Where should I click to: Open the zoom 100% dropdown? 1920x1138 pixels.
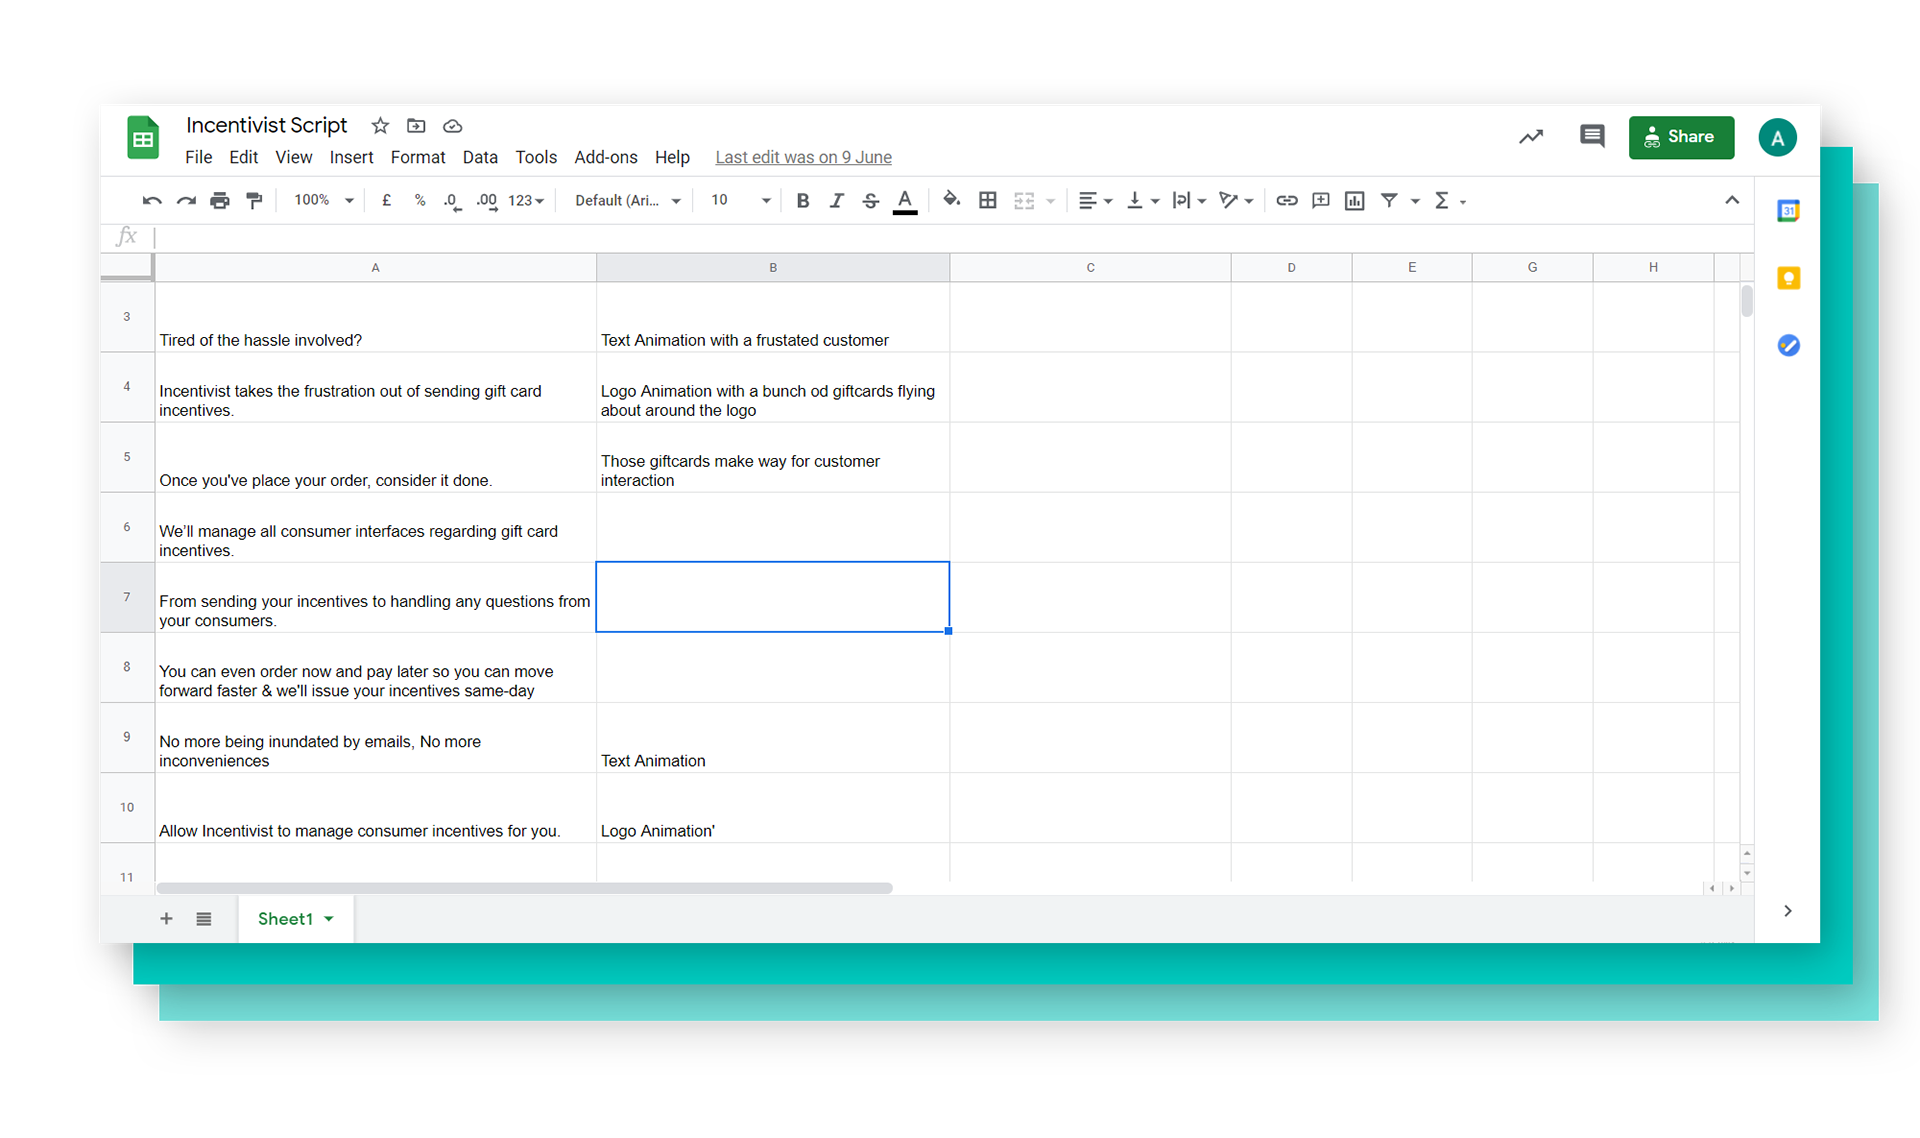click(x=323, y=201)
